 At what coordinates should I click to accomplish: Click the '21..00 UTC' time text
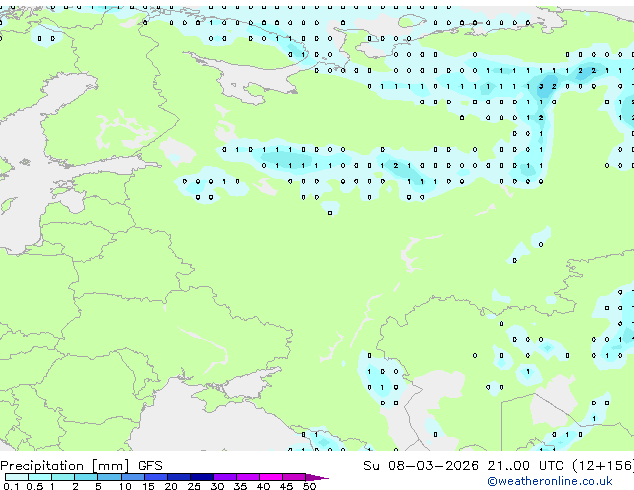pos(525,466)
